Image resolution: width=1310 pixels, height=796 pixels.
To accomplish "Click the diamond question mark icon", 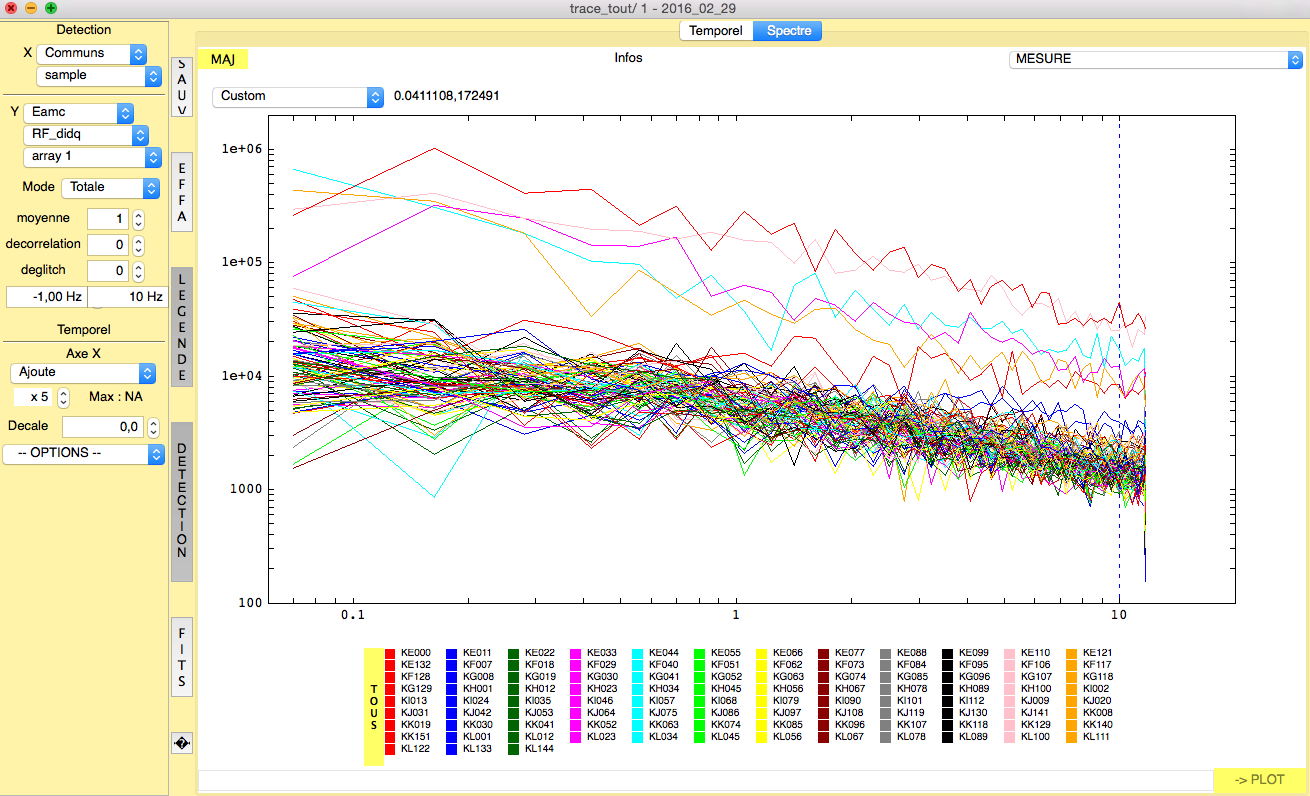I will [x=182, y=743].
